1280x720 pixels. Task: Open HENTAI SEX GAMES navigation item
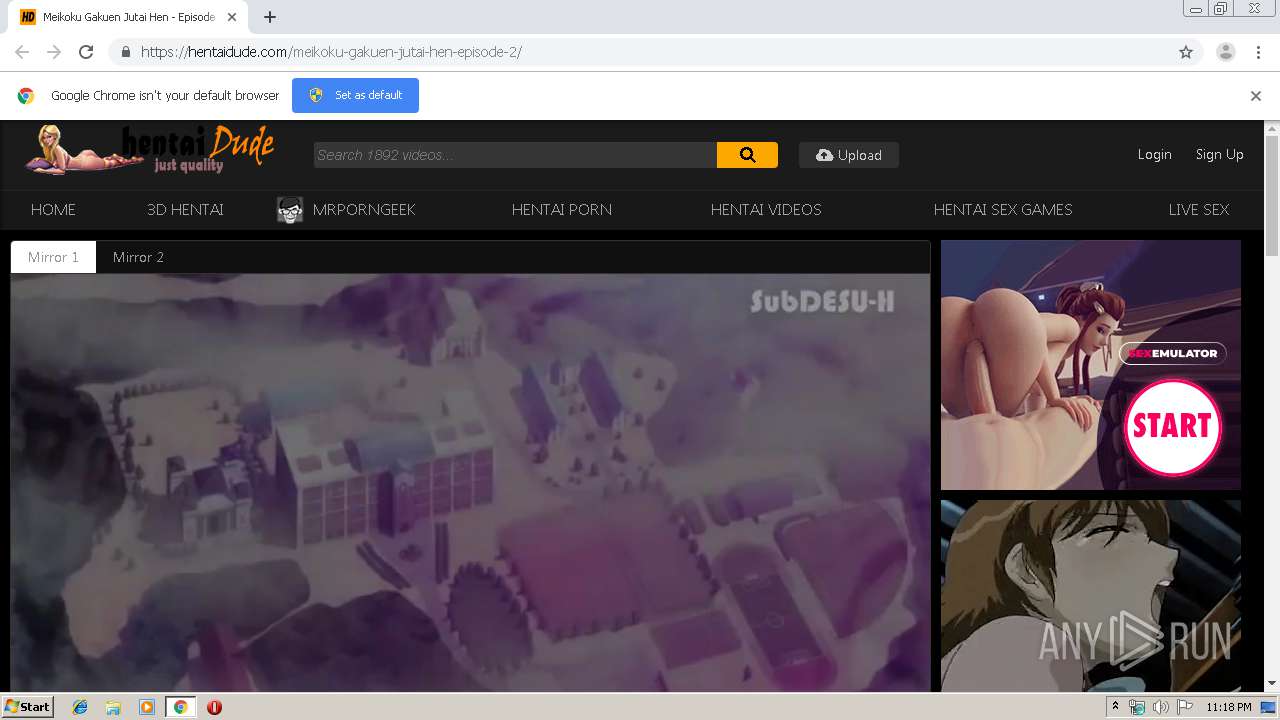[x=1003, y=210]
